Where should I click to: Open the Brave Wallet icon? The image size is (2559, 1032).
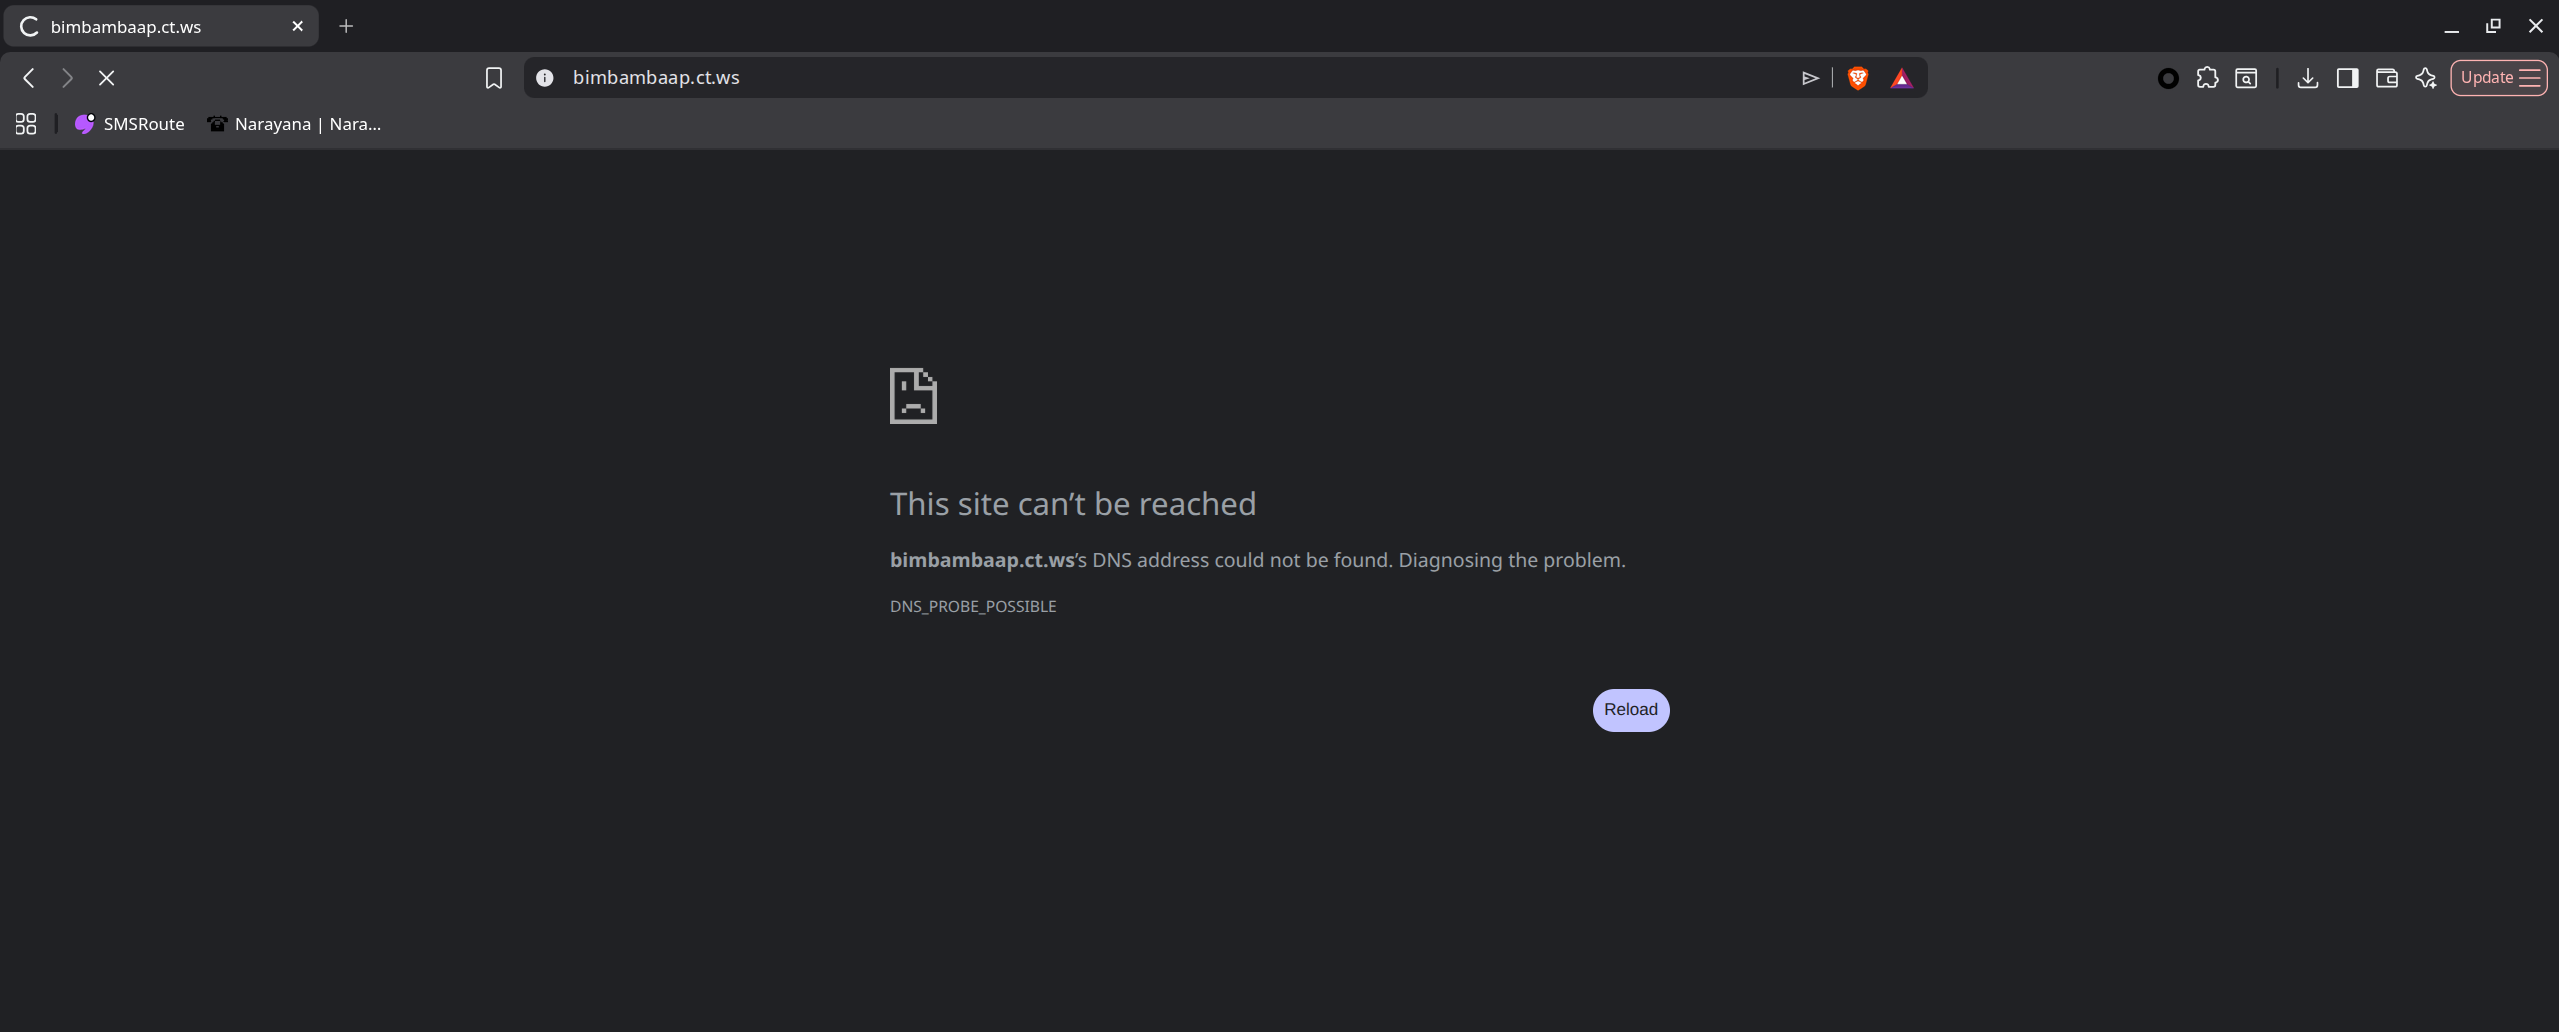coord(2387,78)
